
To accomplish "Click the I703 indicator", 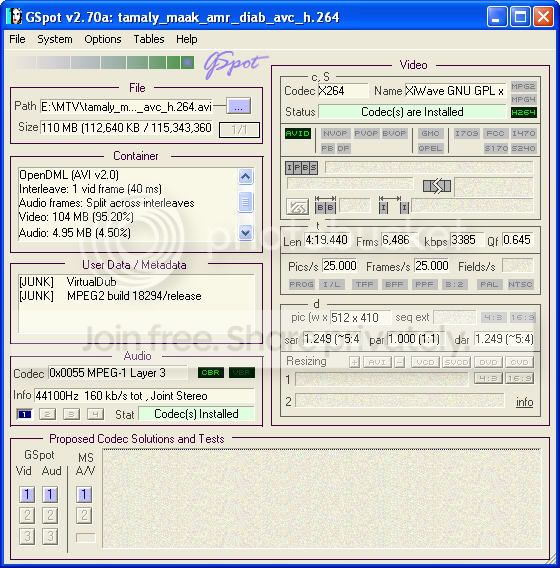I will (x=467, y=133).
